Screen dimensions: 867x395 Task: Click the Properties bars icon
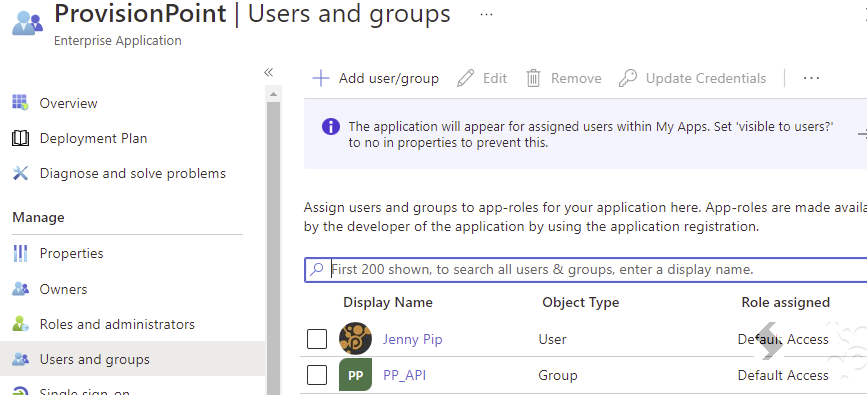pyautogui.click(x=20, y=253)
